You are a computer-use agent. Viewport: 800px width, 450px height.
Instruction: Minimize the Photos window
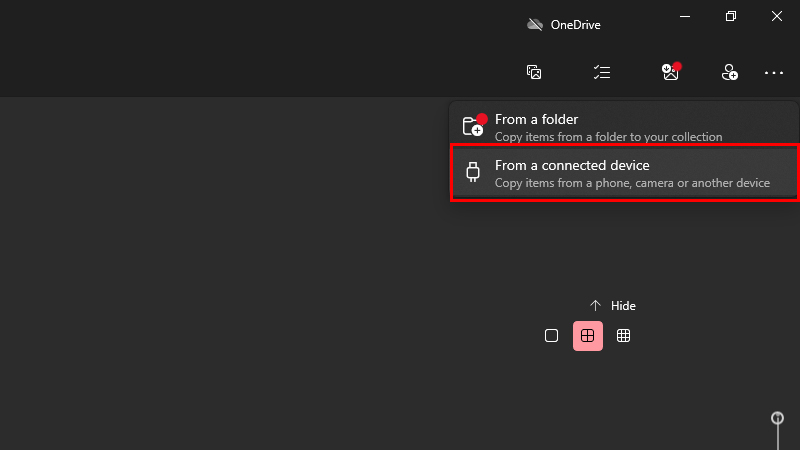click(685, 16)
